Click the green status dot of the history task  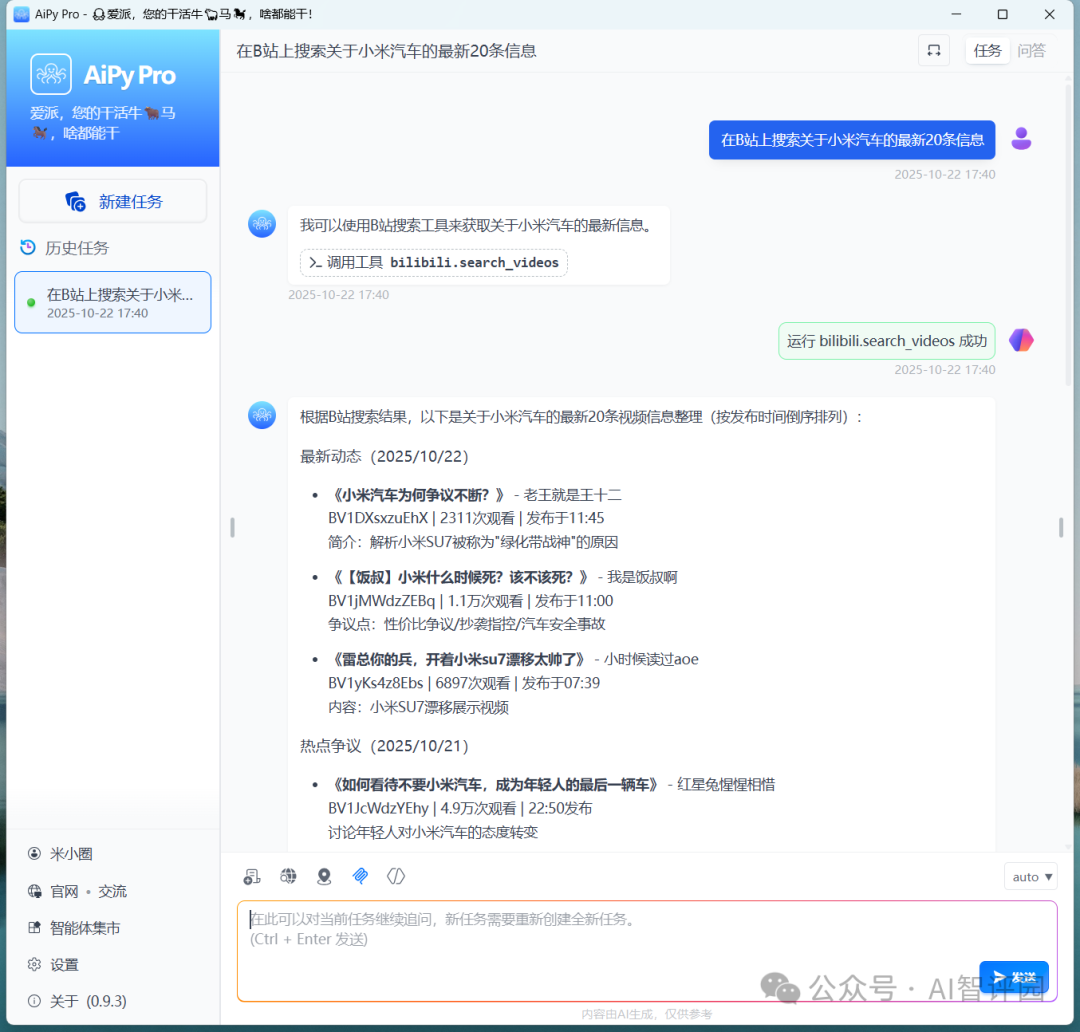(x=31, y=302)
